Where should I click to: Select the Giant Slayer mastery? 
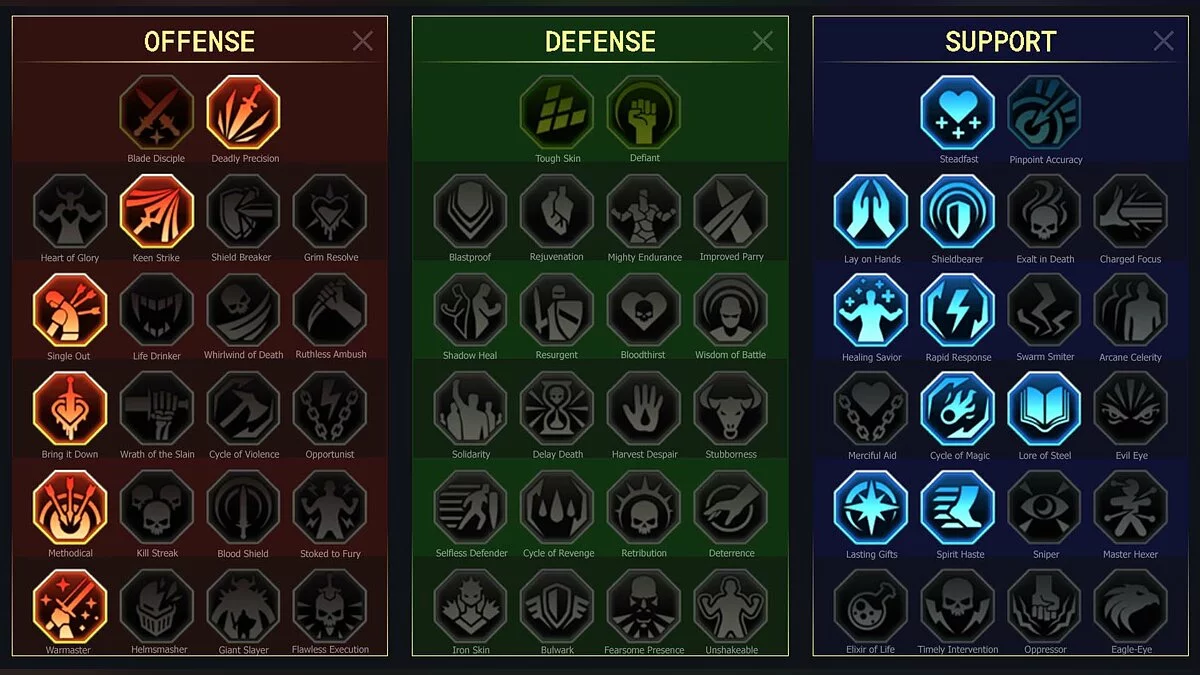coord(243,606)
